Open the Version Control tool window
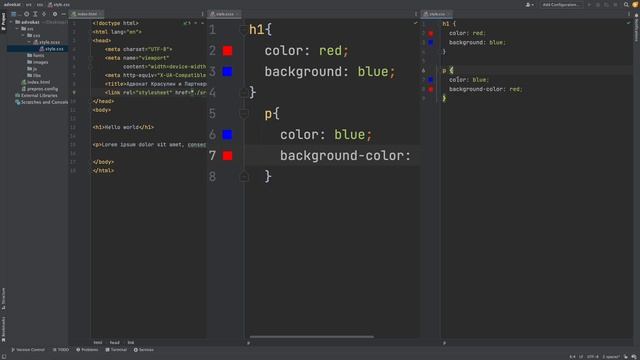 pos(28,350)
